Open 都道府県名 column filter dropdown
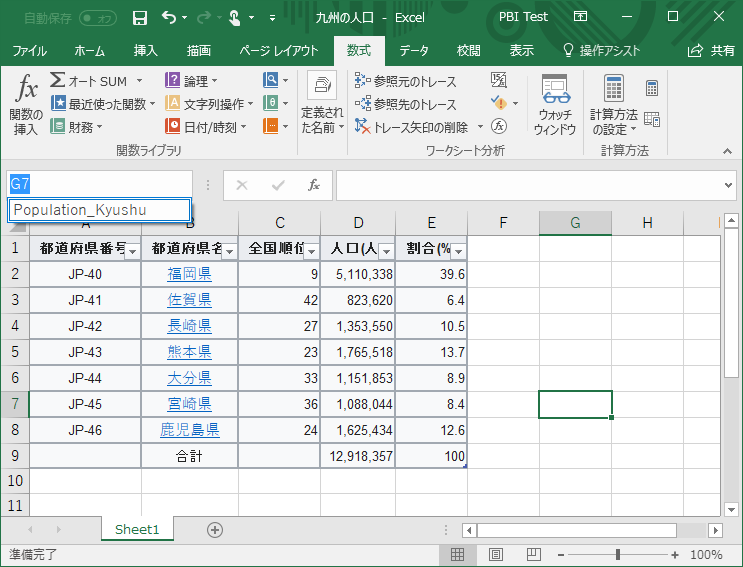 click(230, 252)
